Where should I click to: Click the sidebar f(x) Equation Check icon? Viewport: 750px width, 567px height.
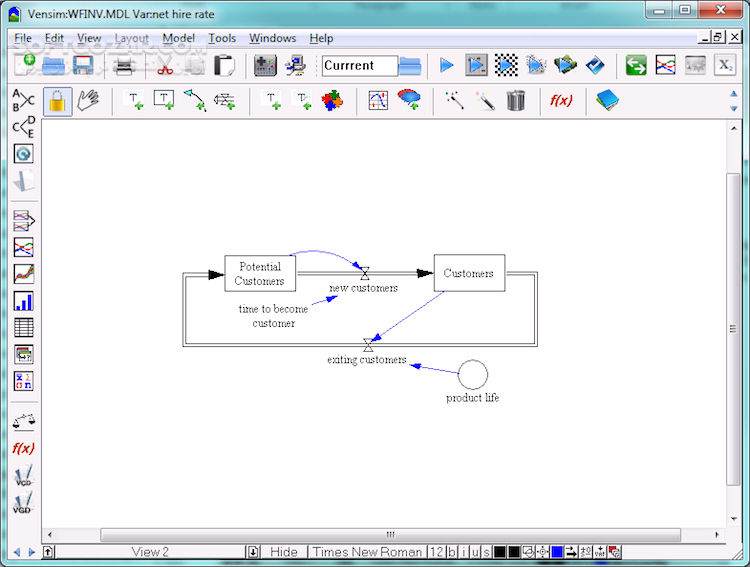(23, 448)
